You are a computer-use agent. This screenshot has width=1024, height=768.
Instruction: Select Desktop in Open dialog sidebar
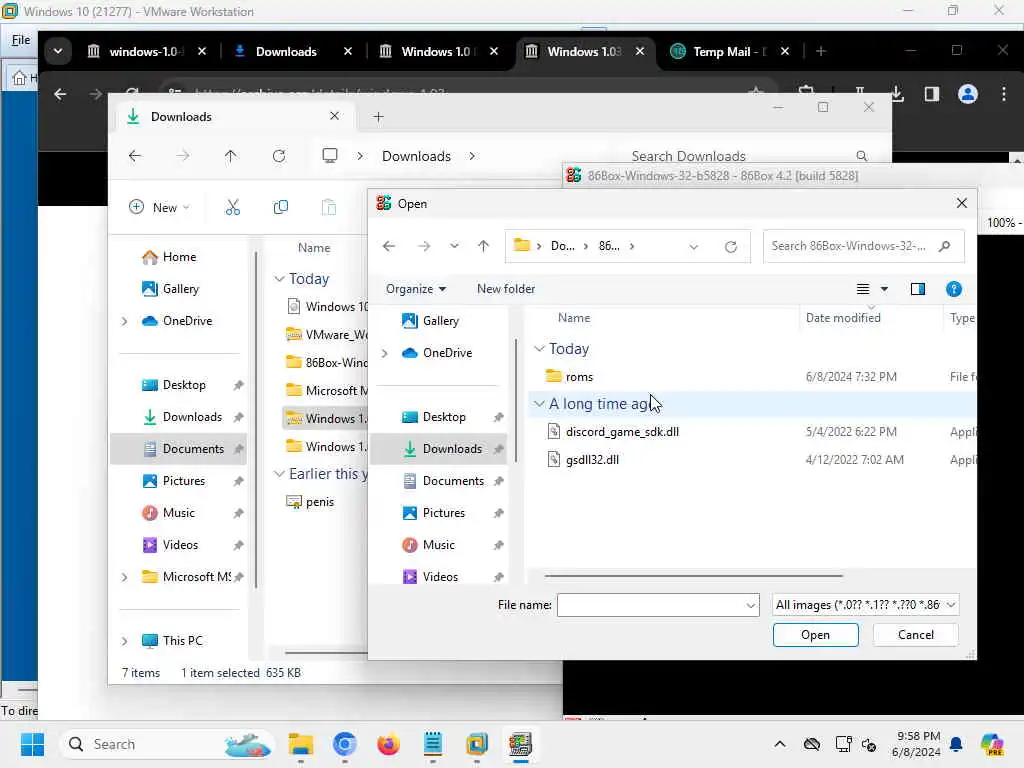coord(444,417)
